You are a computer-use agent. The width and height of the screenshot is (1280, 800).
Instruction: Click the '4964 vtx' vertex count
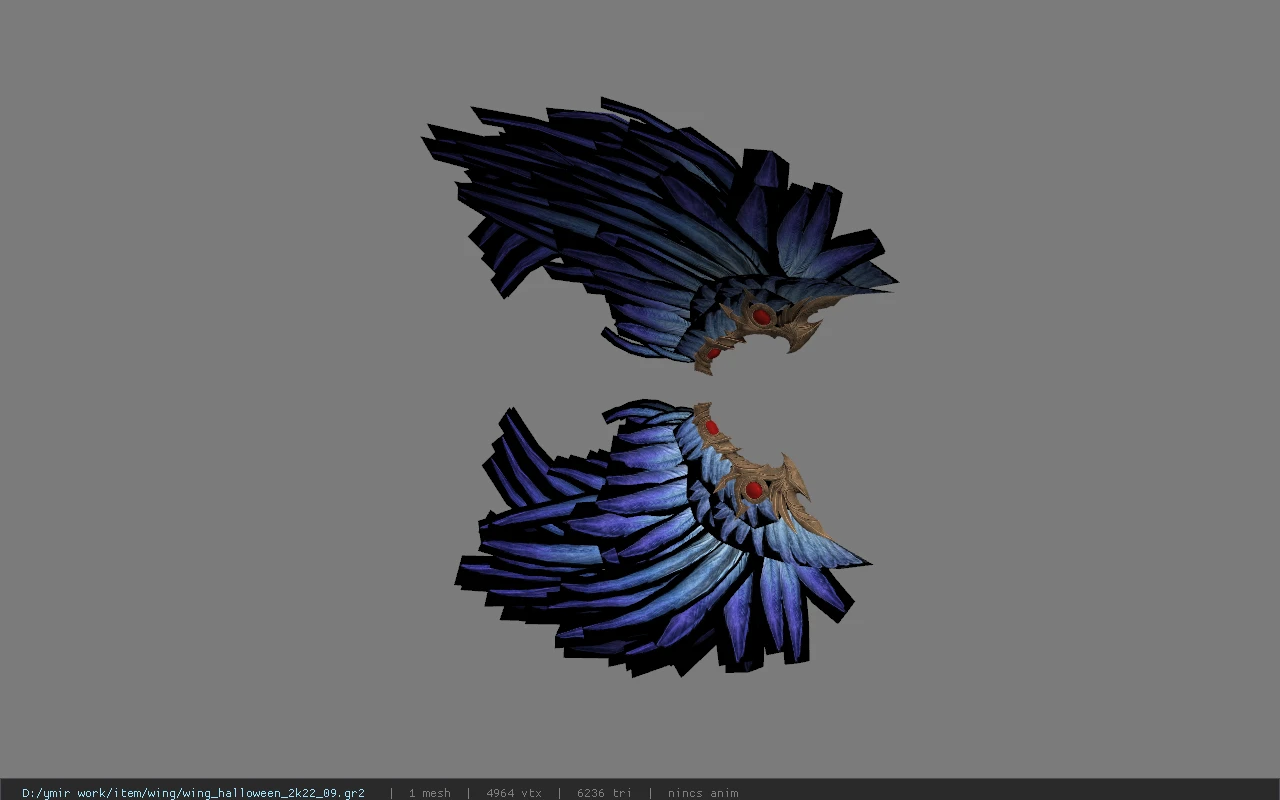[x=514, y=793]
